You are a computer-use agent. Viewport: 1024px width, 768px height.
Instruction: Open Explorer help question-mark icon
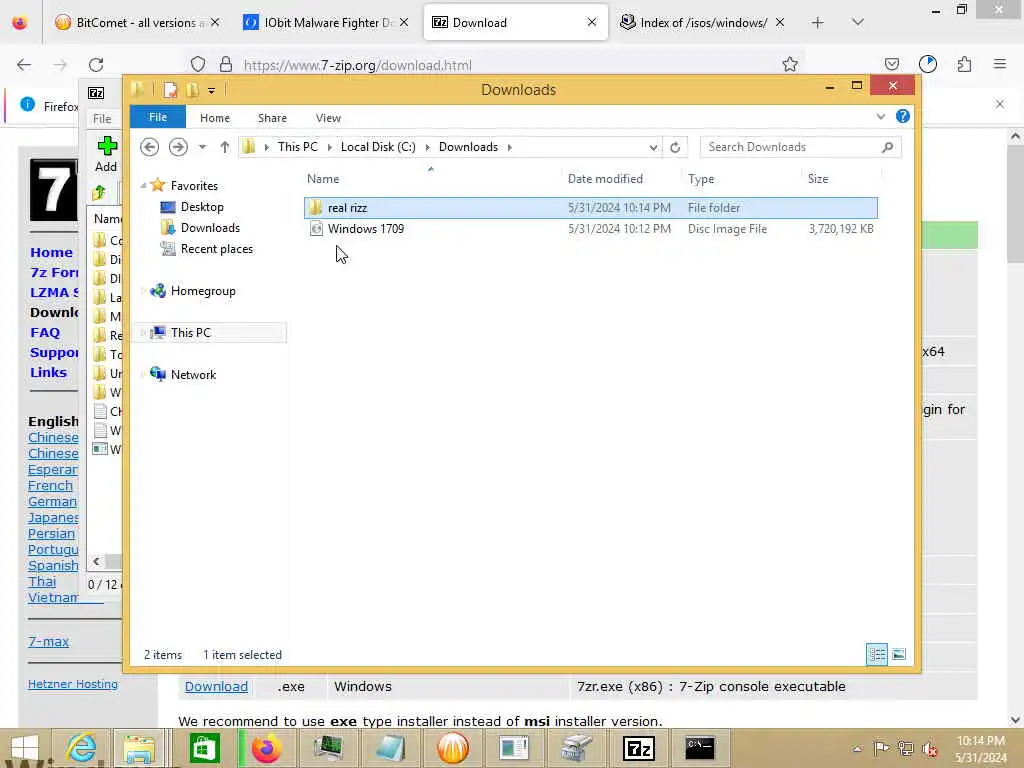tap(903, 116)
